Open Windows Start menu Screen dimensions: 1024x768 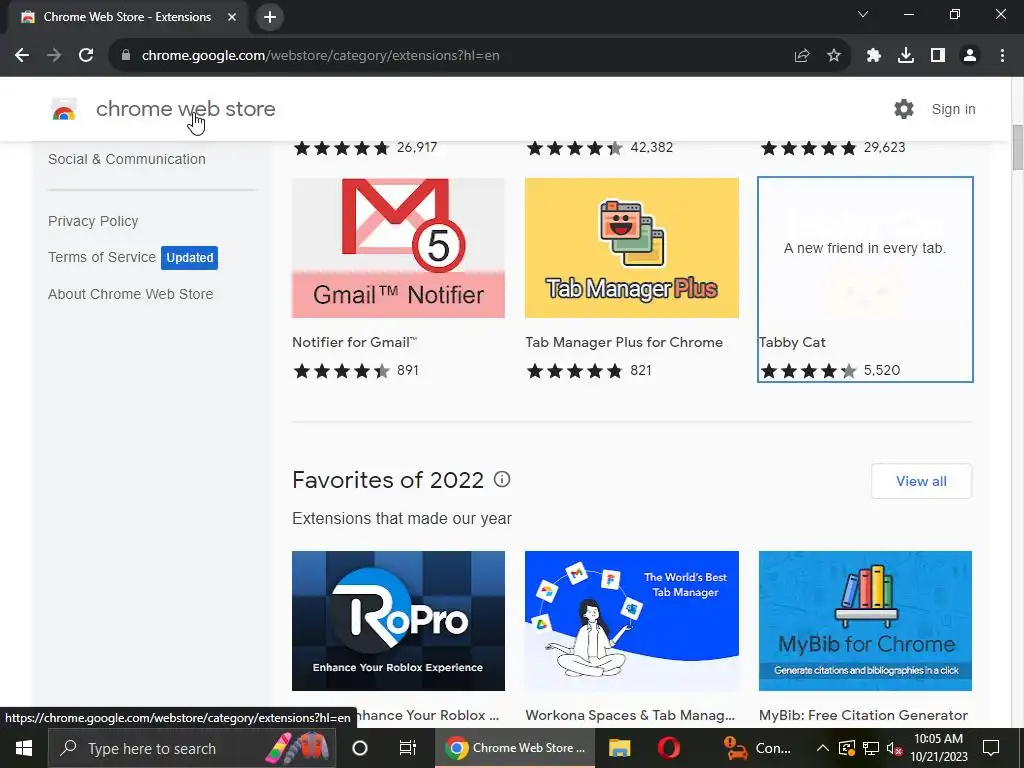click(24, 748)
